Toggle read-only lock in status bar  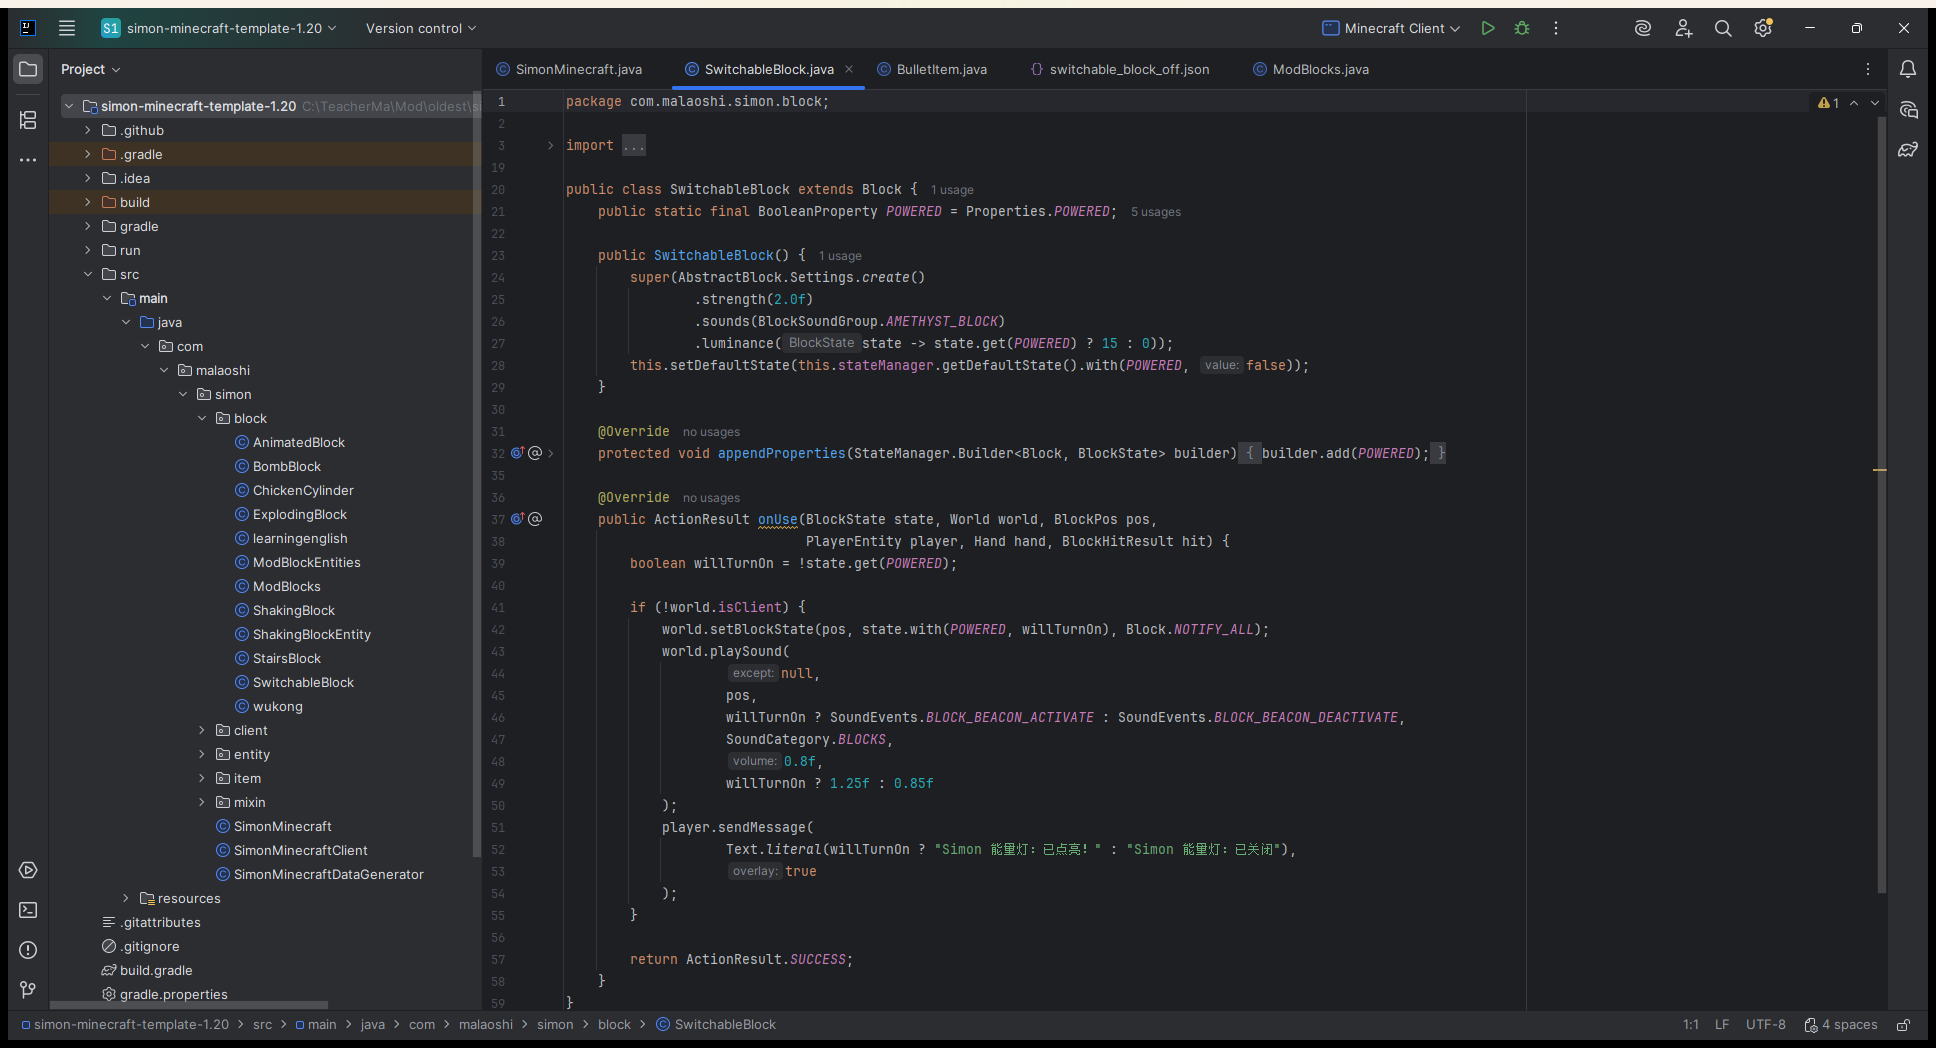(x=1904, y=1025)
